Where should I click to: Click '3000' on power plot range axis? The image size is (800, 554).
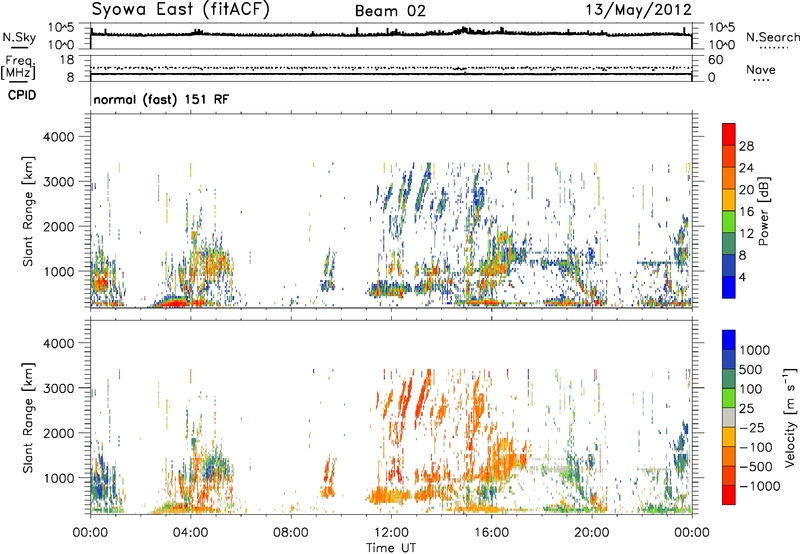58,182
